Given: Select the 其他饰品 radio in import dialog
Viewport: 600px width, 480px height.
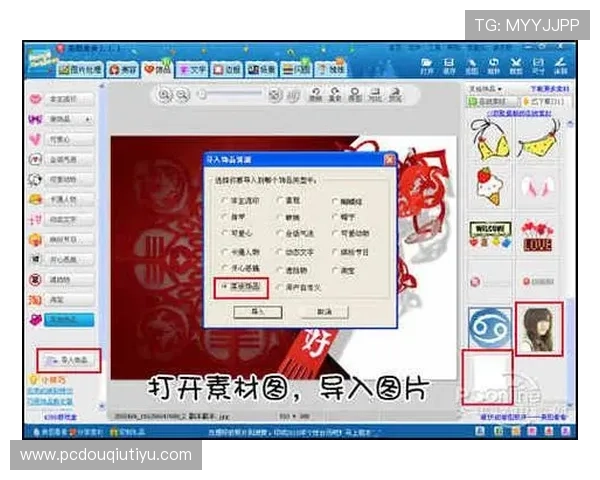Looking at the screenshot, I should click(225, 286).
